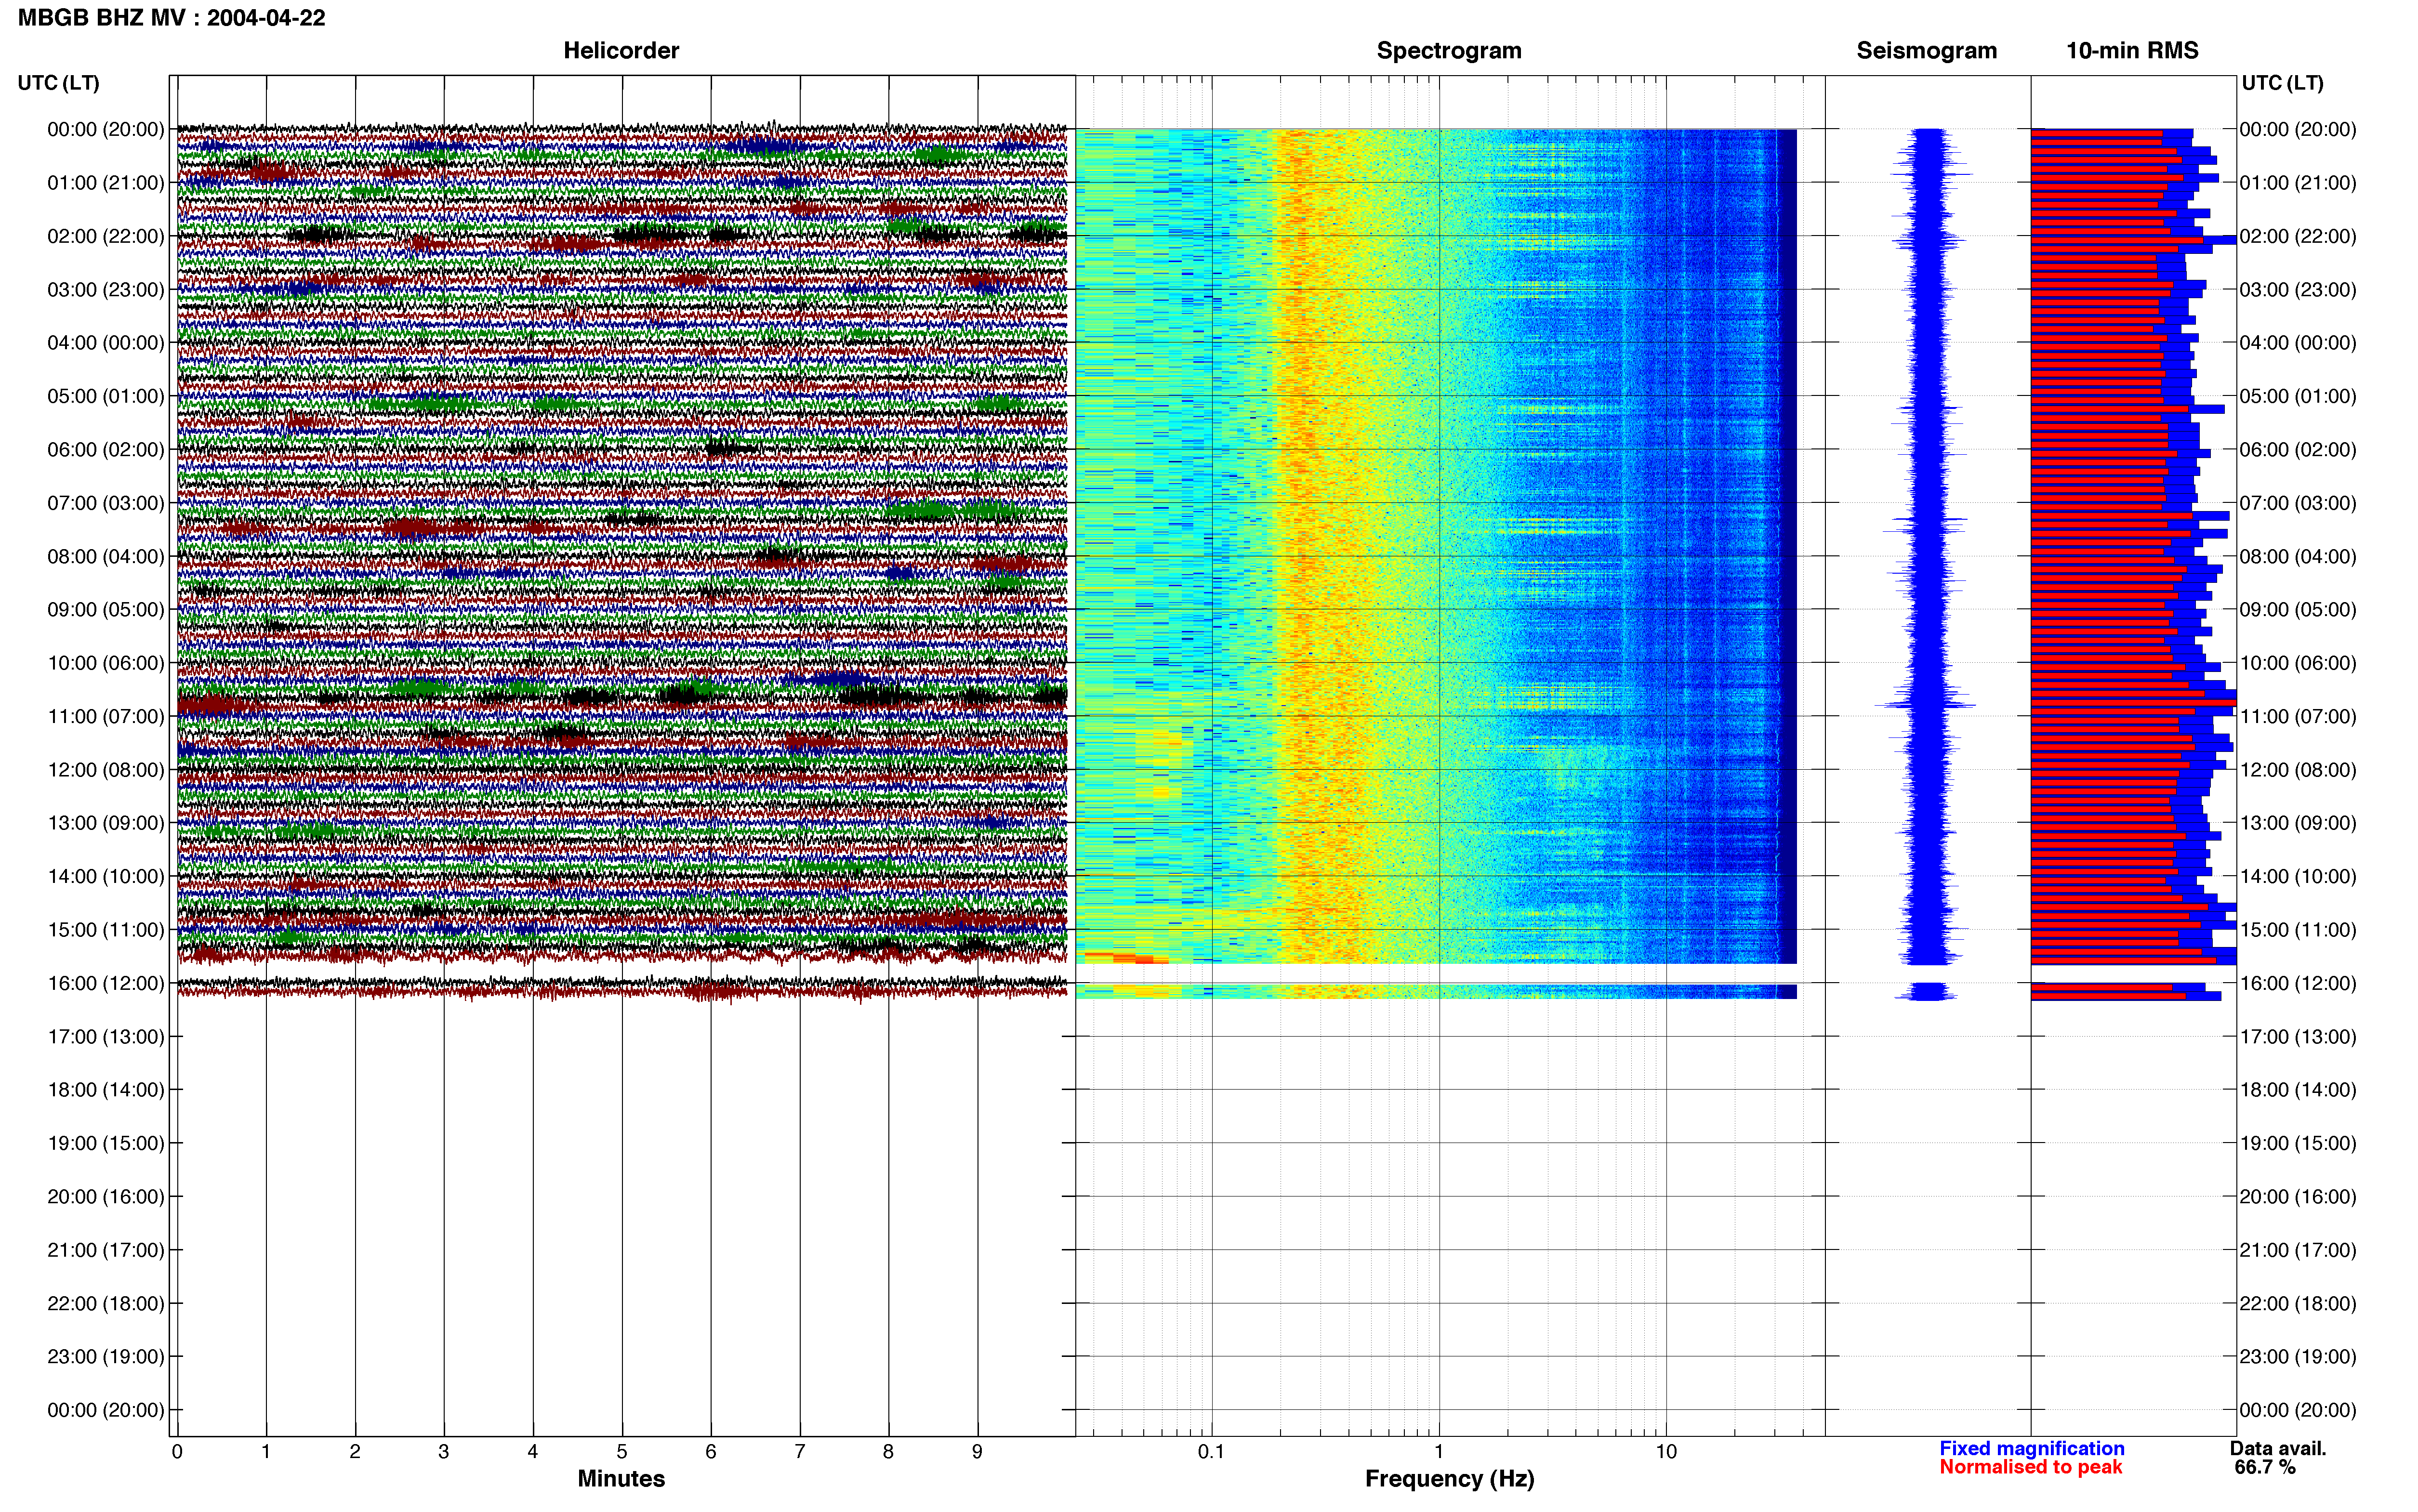Click helicorder minute tick '6'
Viewport: 2418px width, 1512px height.
[711, 1452]
